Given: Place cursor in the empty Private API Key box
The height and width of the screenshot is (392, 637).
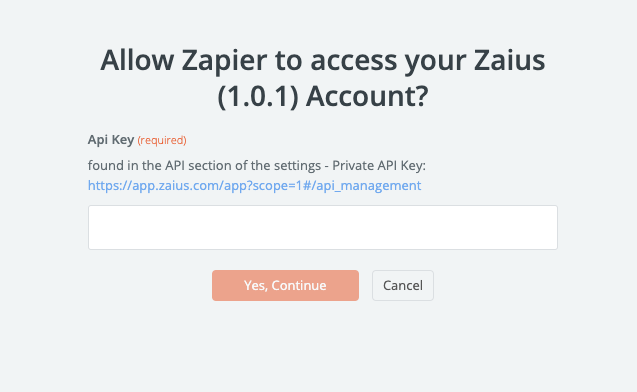Looking at the screenshot, I should pyautogui.click(x=323, y=227).
